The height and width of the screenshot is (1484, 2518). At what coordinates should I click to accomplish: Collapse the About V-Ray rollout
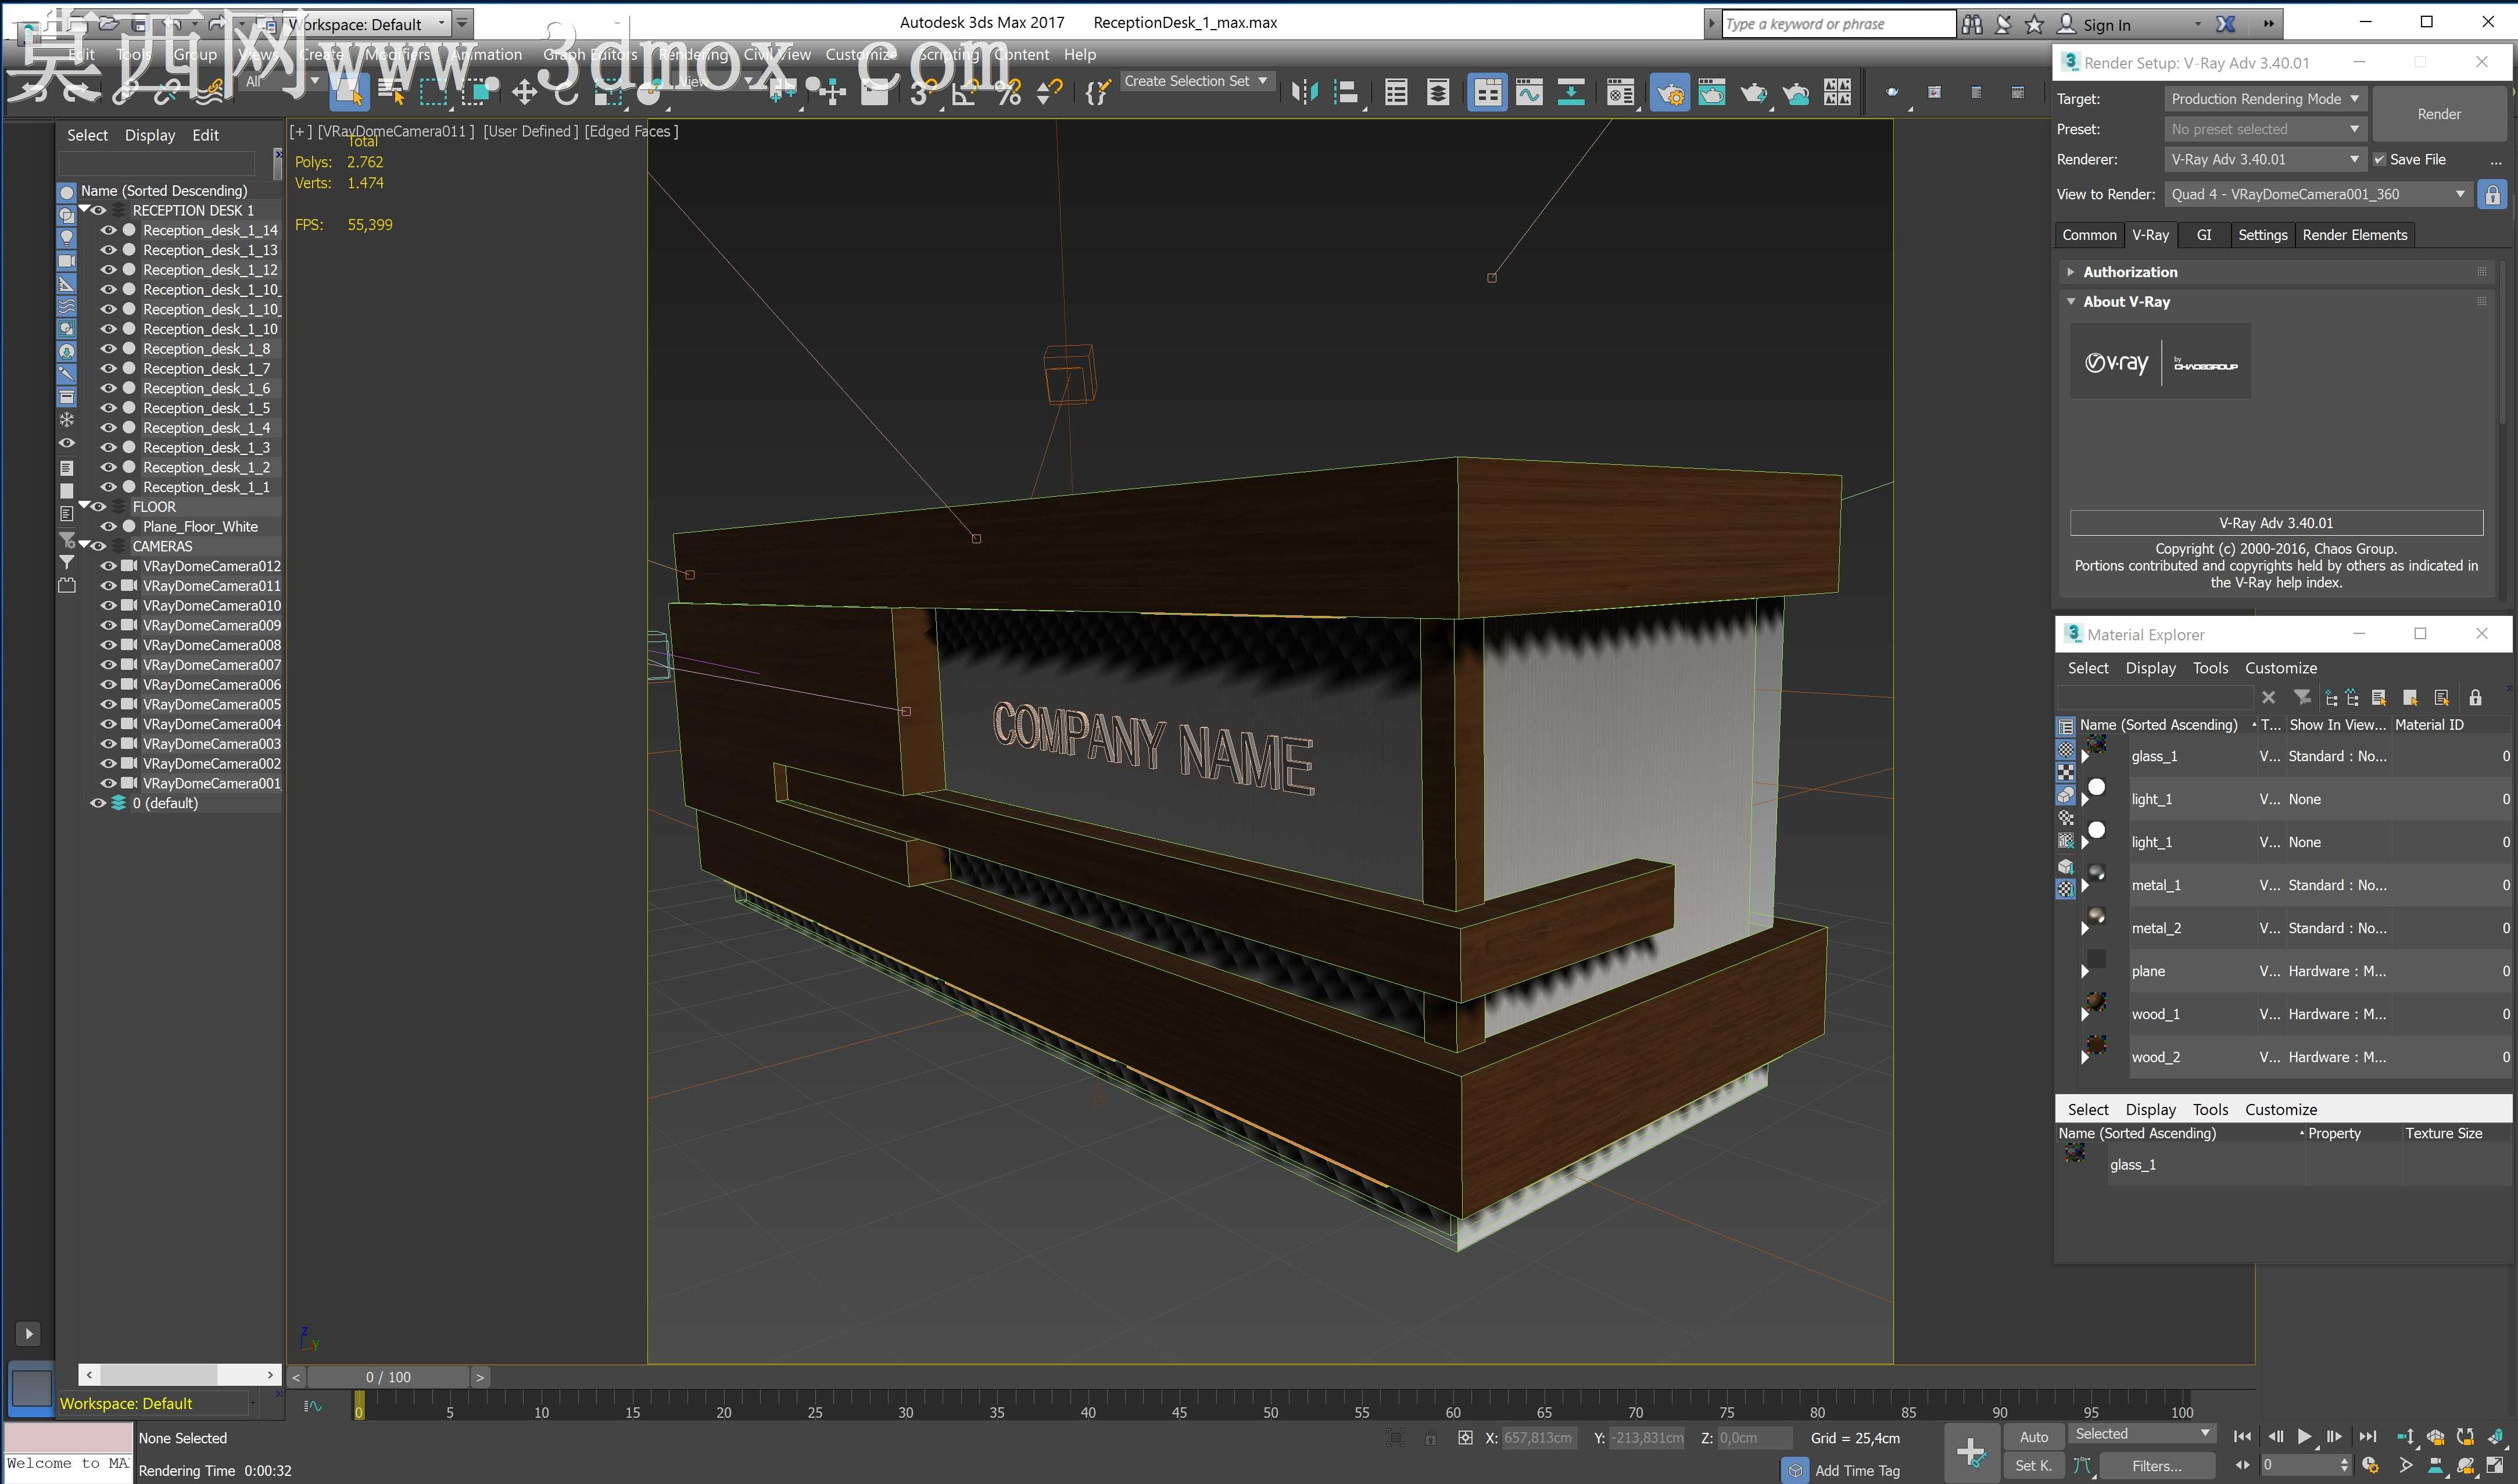pyautogui.click(x=2070, y=301)
